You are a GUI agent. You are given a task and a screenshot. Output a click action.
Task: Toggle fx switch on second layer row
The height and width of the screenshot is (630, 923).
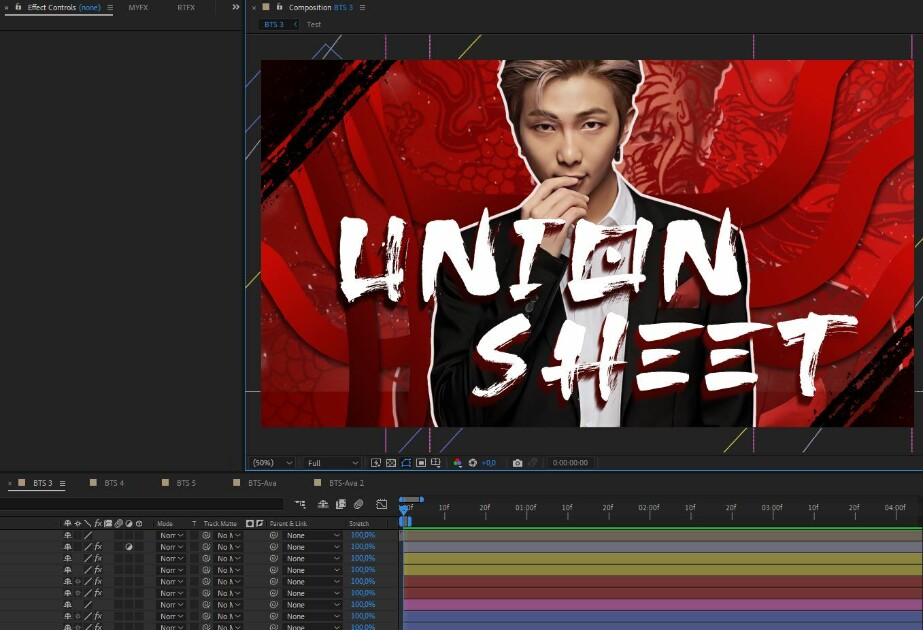click(x=98, y=547)
